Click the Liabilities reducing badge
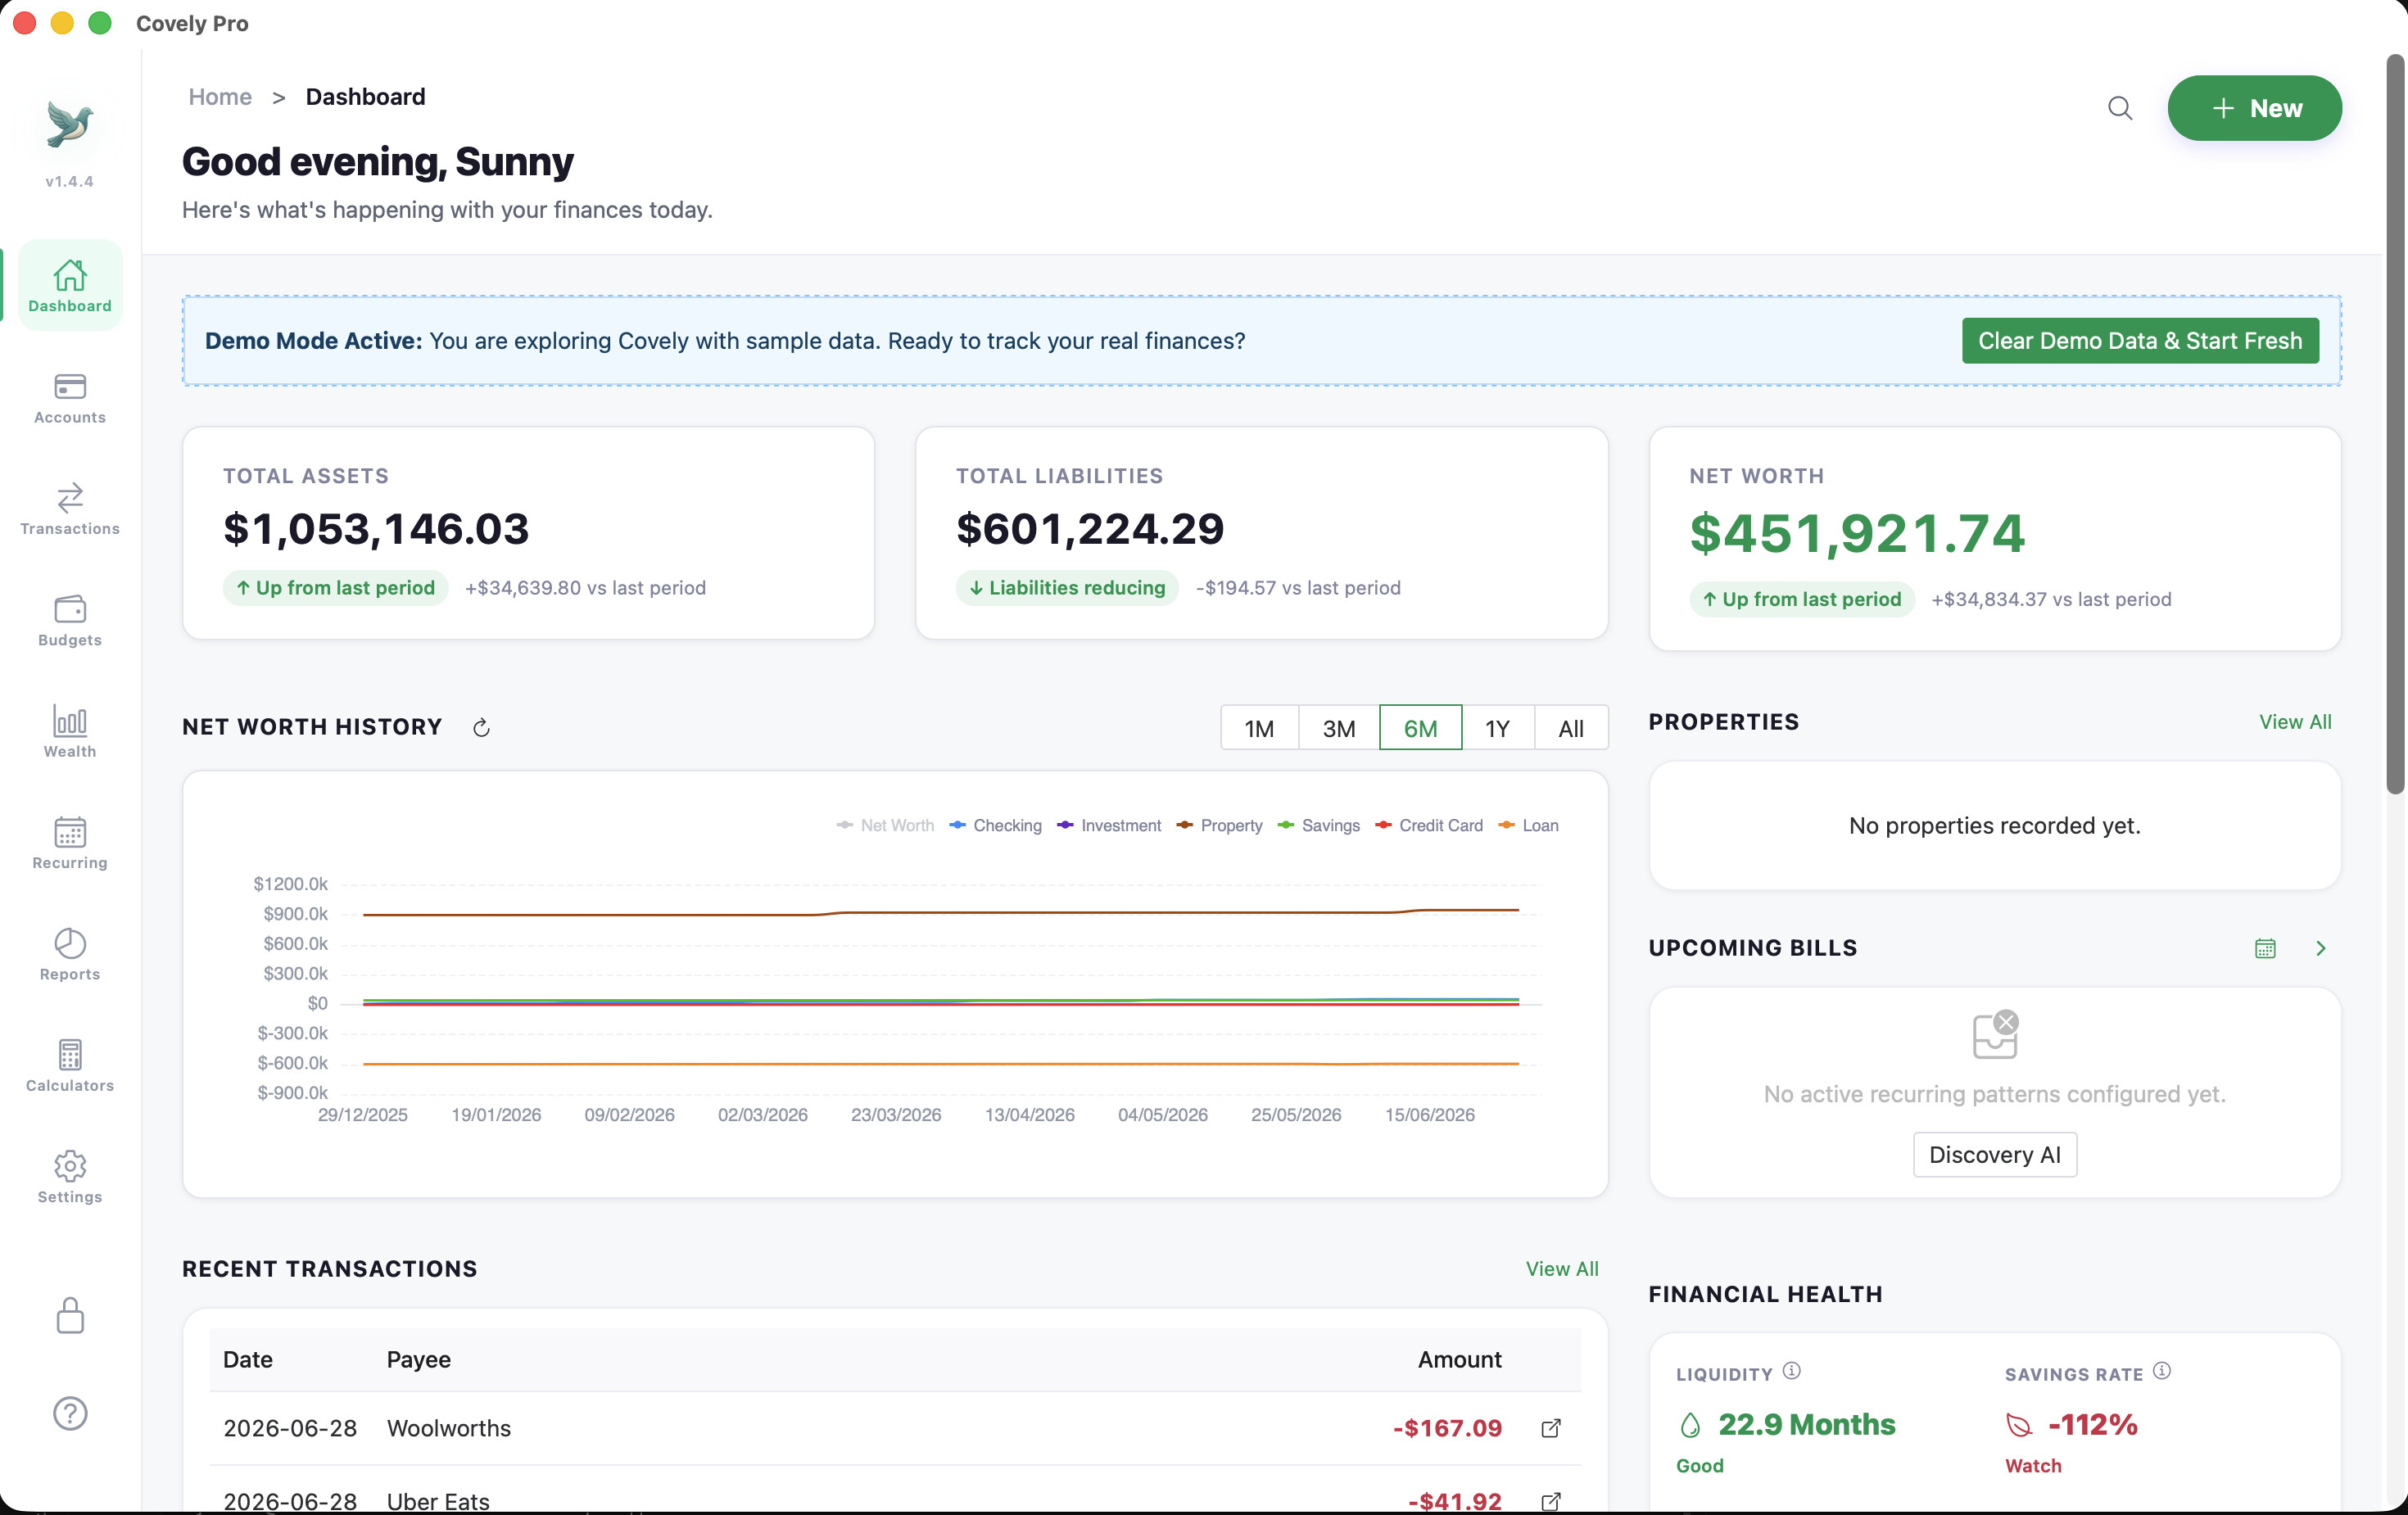 point(1067,588)
